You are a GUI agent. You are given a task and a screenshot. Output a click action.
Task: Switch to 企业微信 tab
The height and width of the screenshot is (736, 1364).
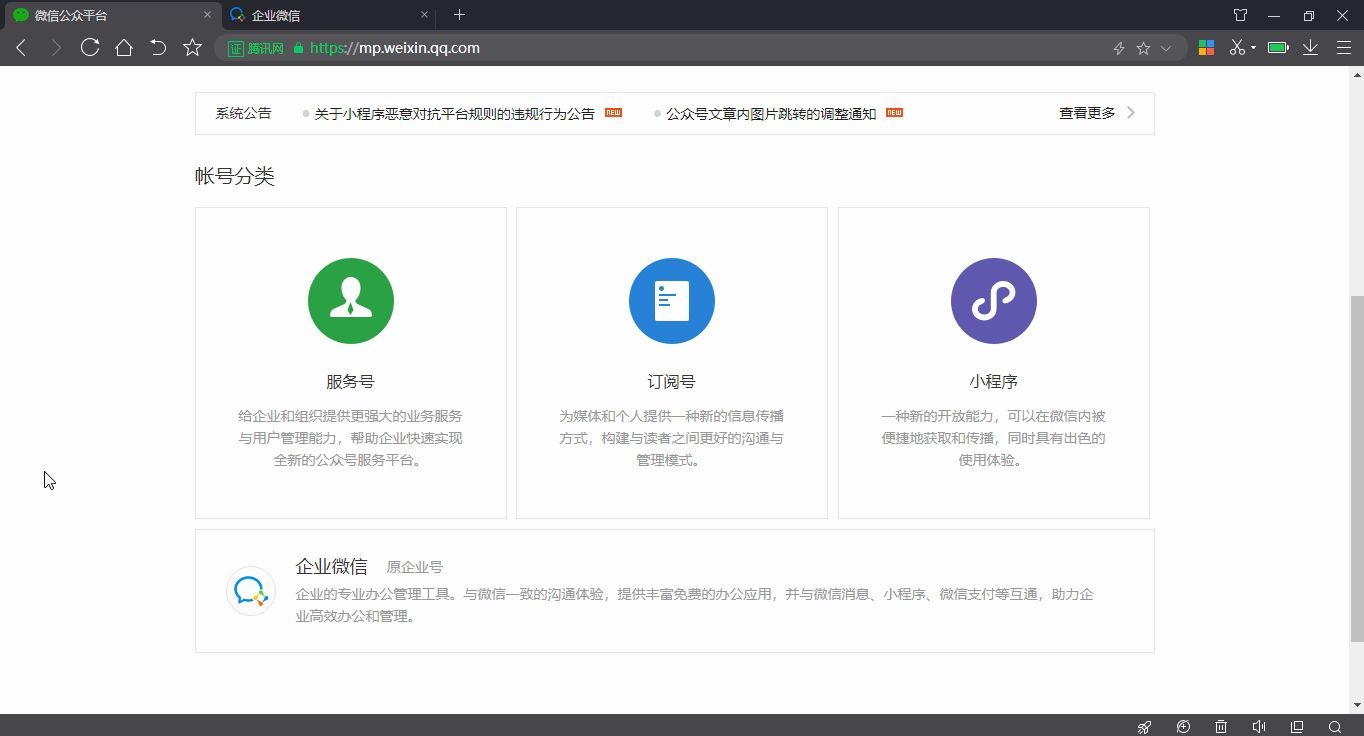click(x=328, y=15)
